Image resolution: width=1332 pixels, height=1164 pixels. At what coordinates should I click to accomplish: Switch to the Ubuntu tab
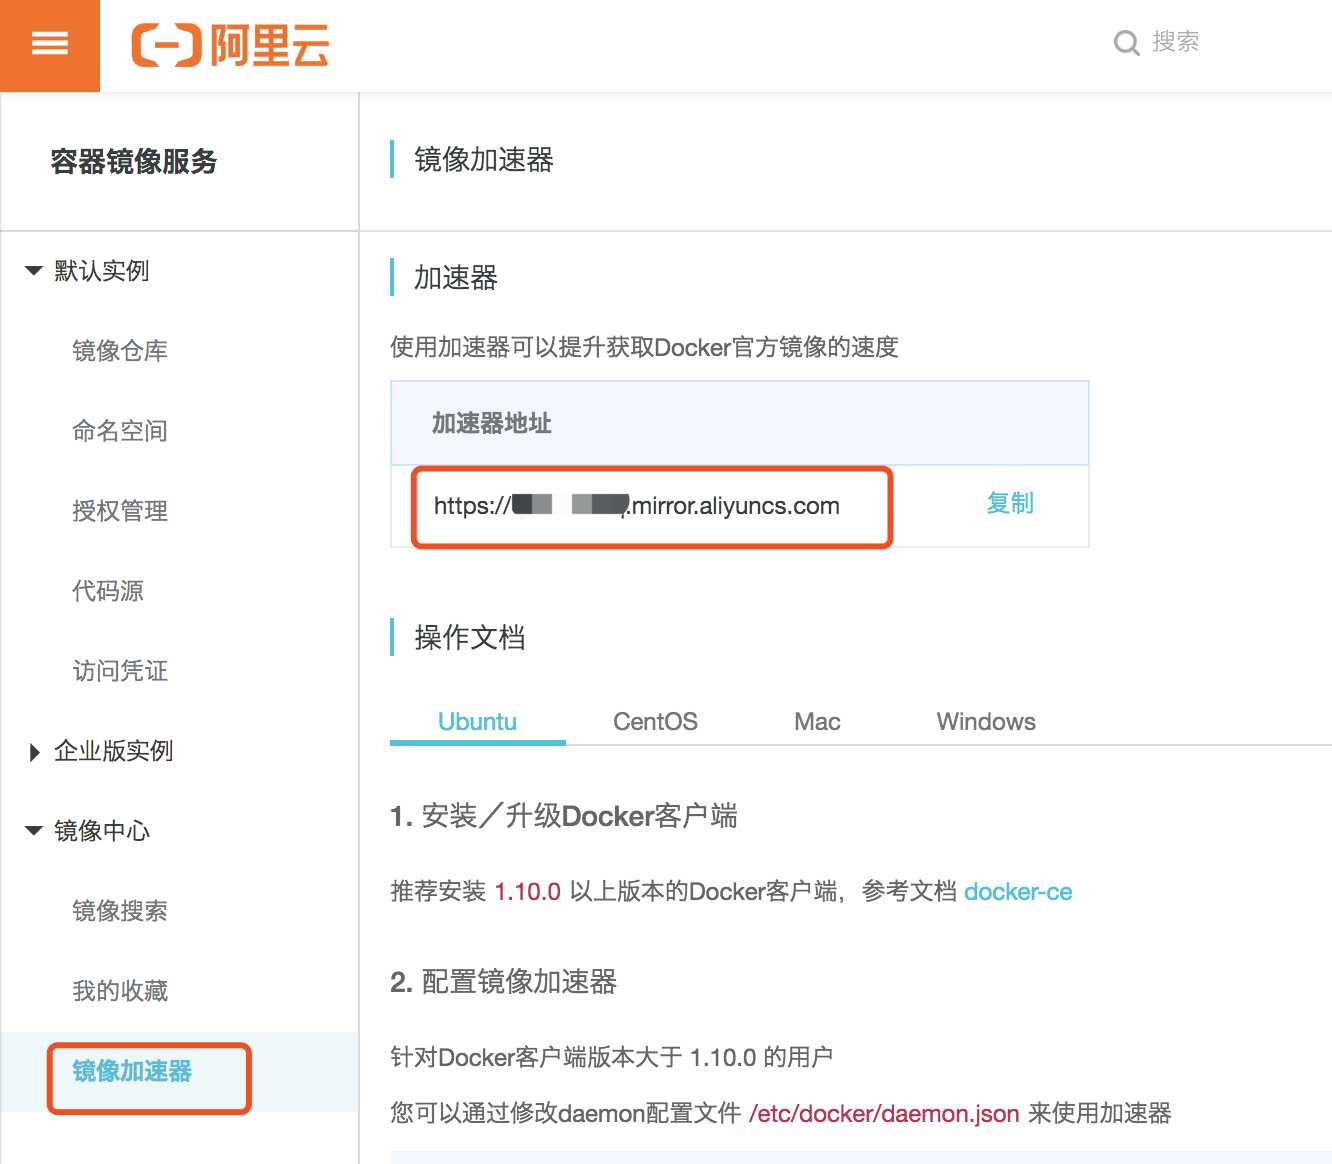pyautogui.click(x=478, y=722)
